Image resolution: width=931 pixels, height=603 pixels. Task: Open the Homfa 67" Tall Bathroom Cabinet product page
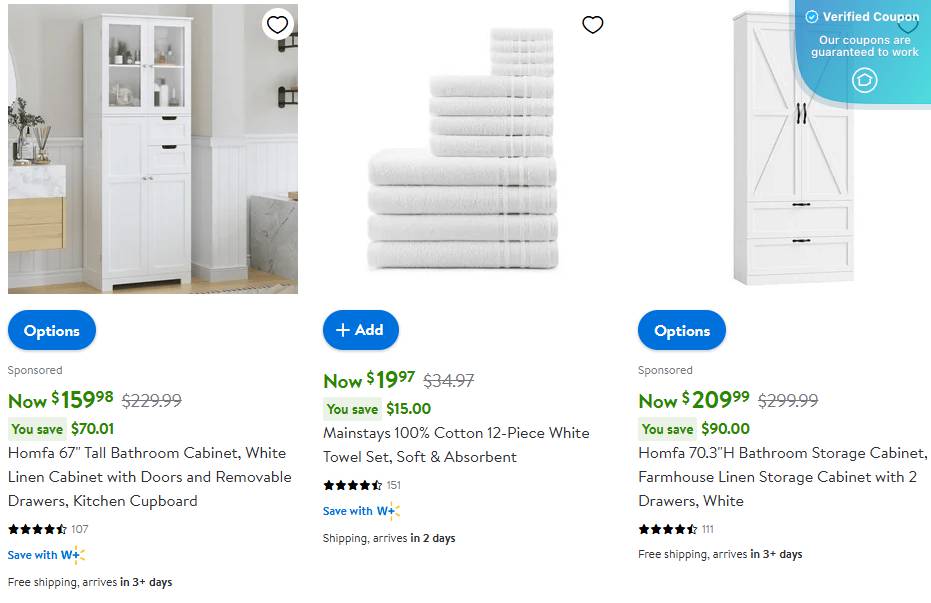click(147, 477)
